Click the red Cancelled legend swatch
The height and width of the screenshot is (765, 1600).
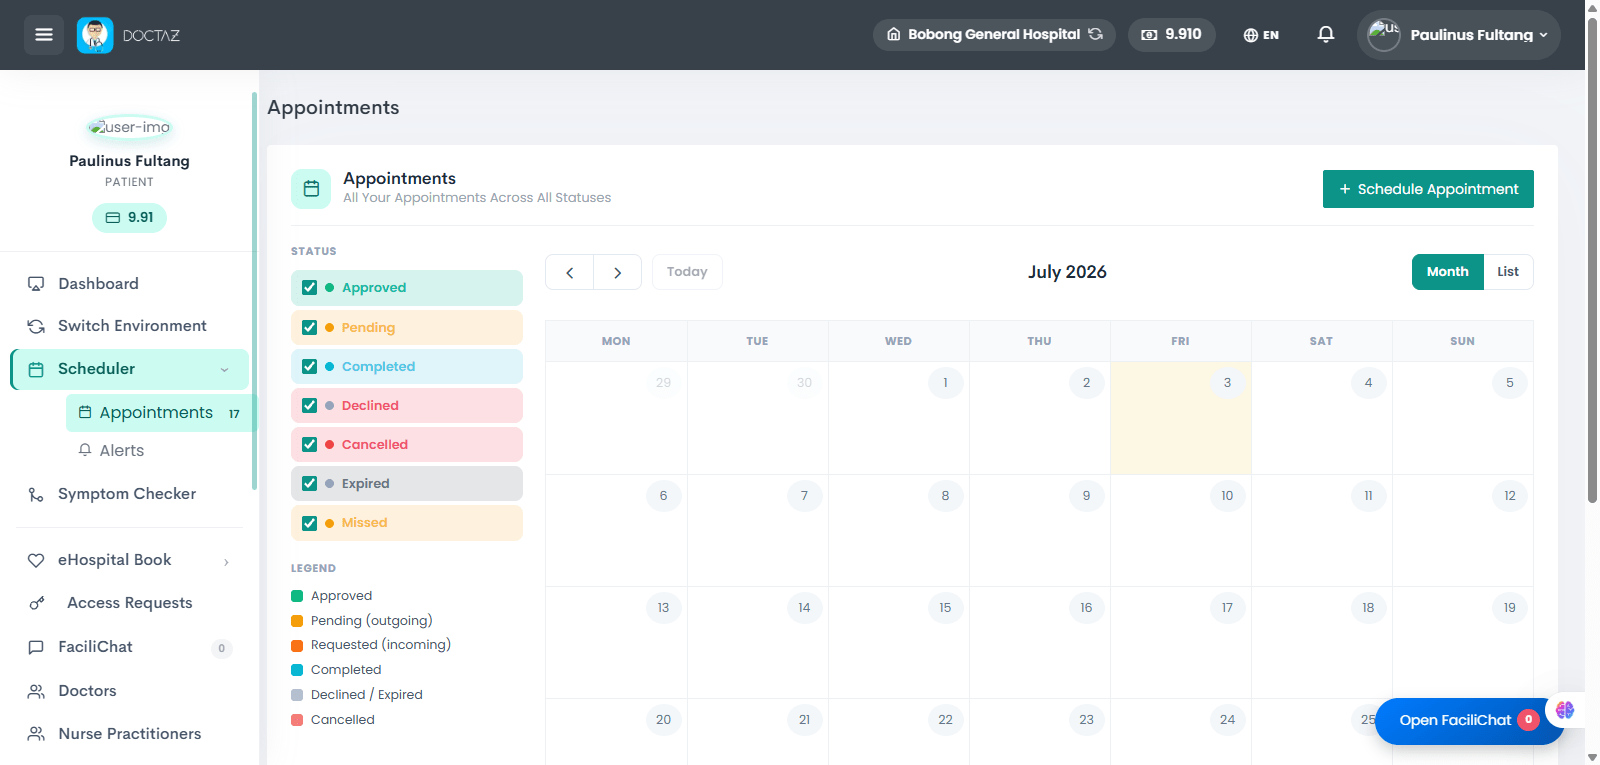[297, 720]
